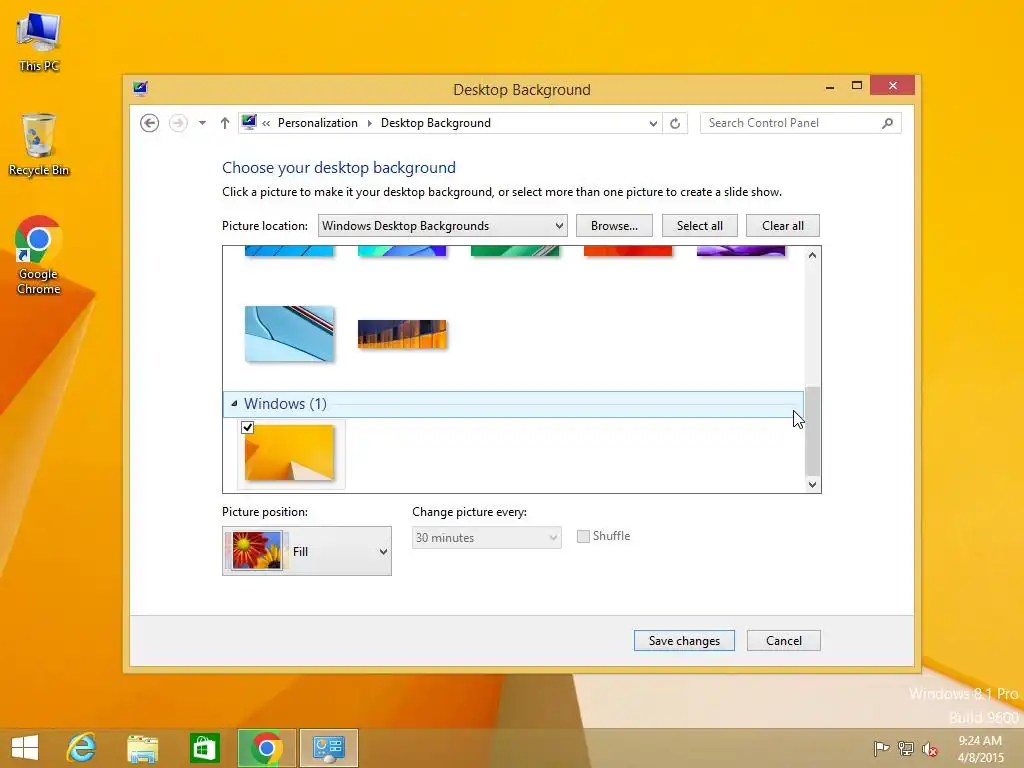
Task: Launch Internet Explorer from taskbar
Action: click(82, 748)
